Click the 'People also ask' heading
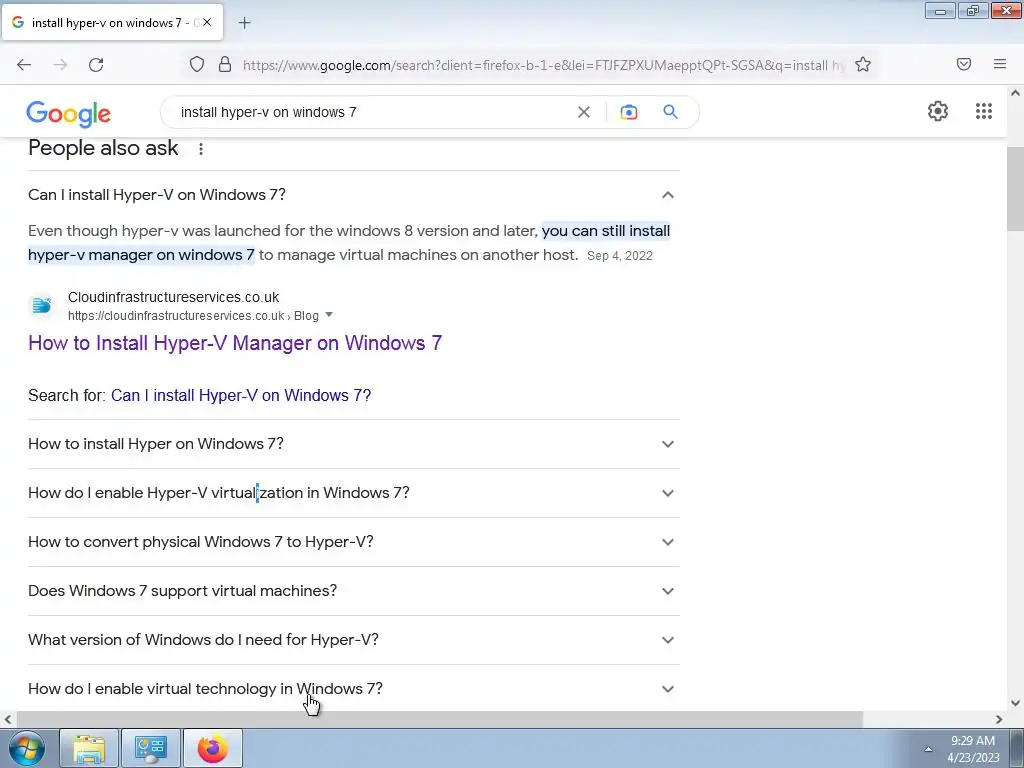1024x768 pixels. (x=103, y=148)
